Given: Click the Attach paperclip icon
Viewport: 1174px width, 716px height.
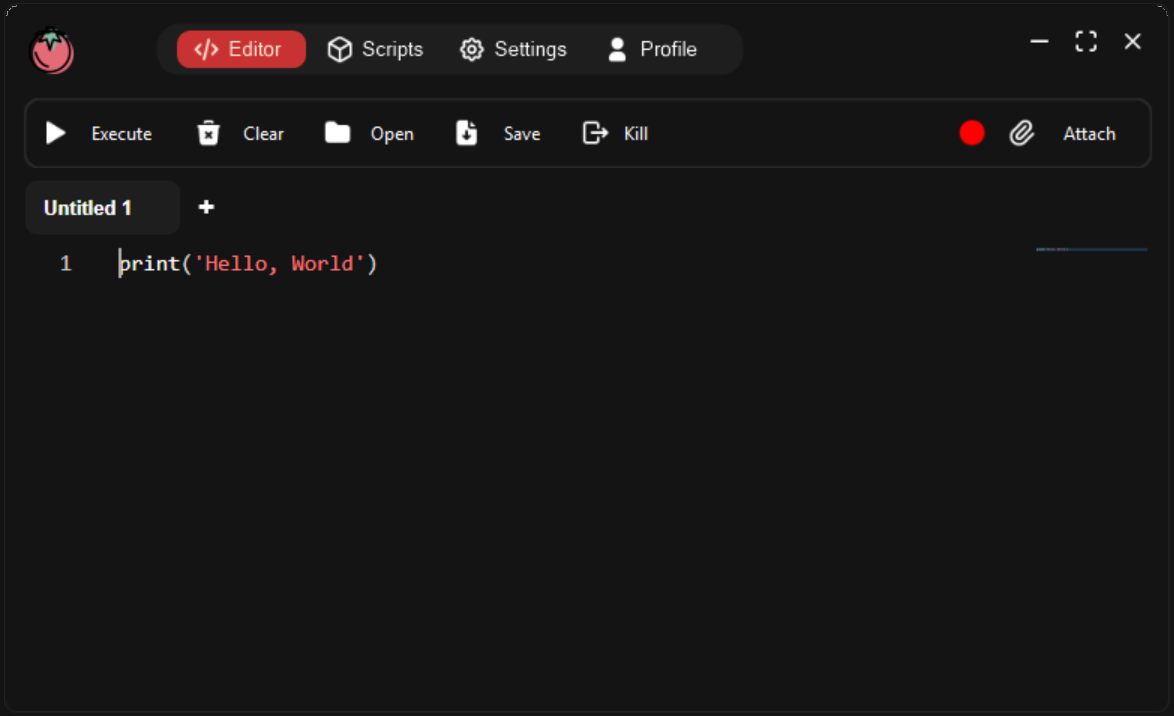Looking at the screenshot, I should click(1021, 133).
